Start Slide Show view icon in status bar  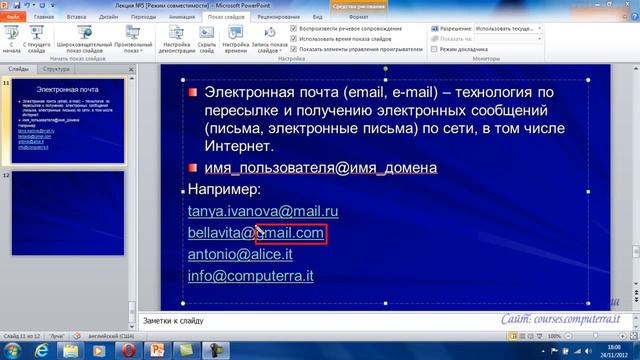coord(540,336)
